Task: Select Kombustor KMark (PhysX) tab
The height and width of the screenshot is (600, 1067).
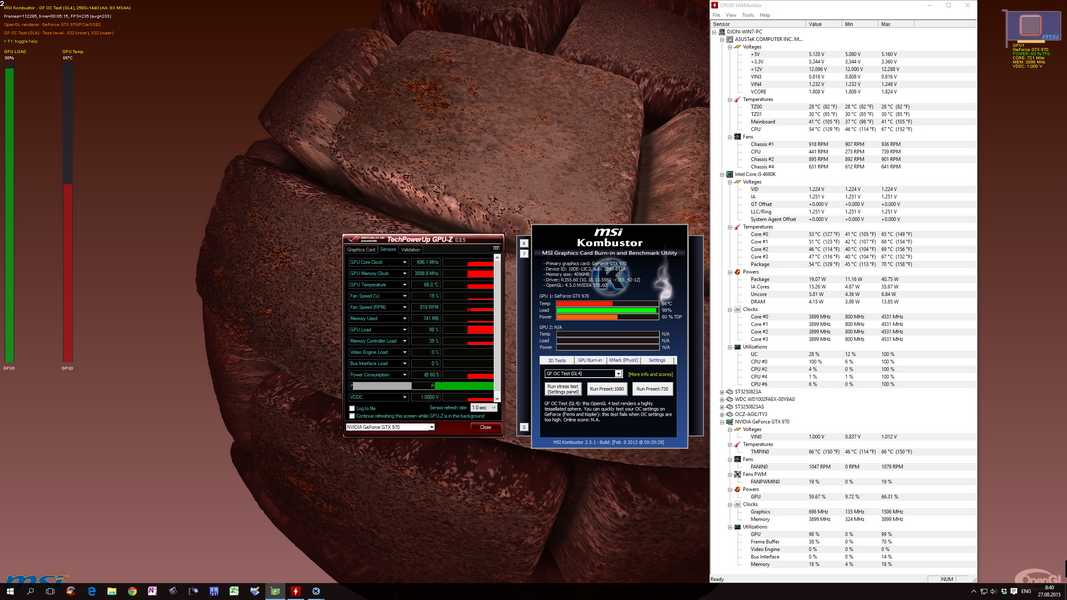Action: coord(623,361)
